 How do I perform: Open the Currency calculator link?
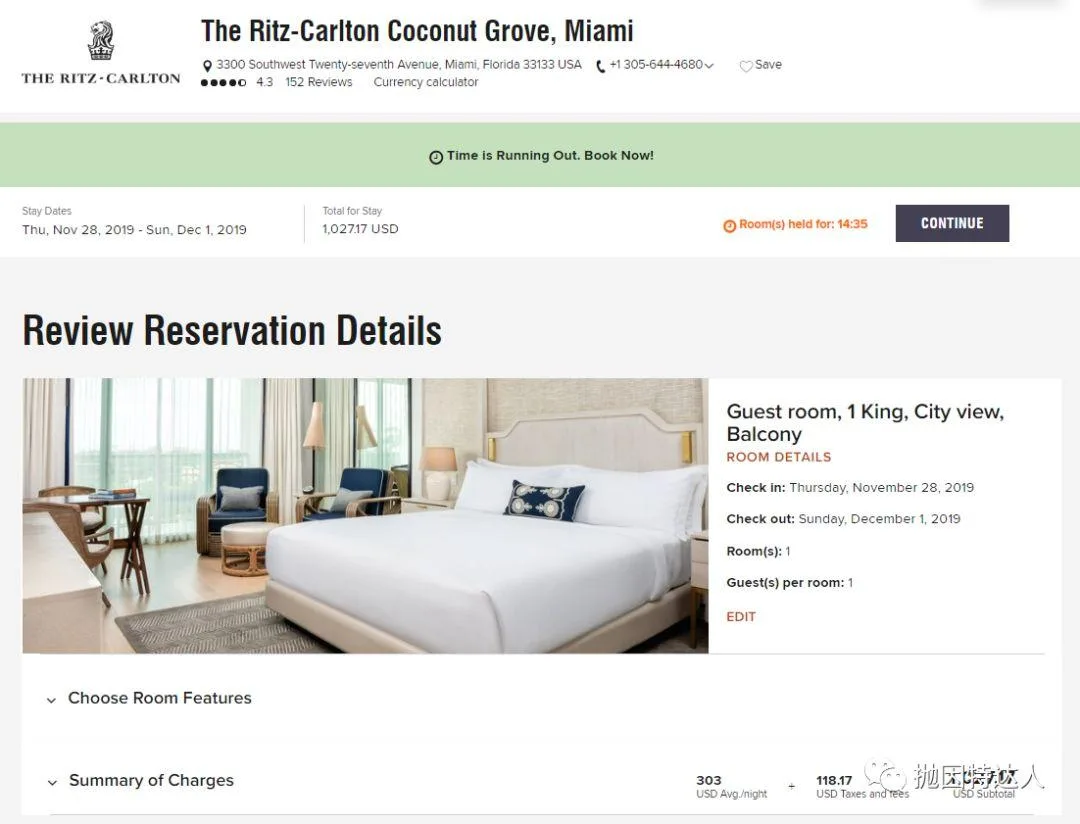[426, 82]
